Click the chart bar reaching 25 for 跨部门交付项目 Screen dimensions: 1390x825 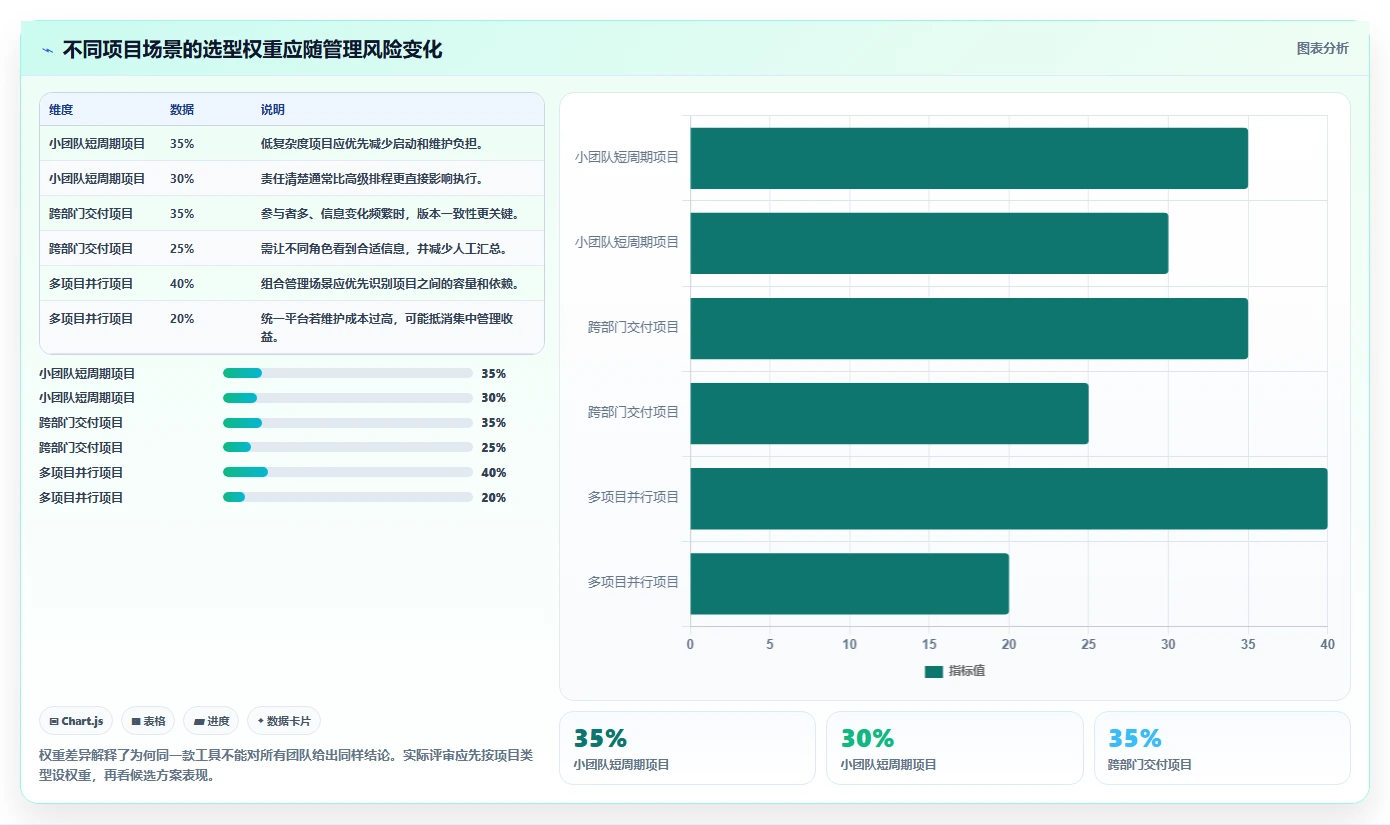[889, 413]
